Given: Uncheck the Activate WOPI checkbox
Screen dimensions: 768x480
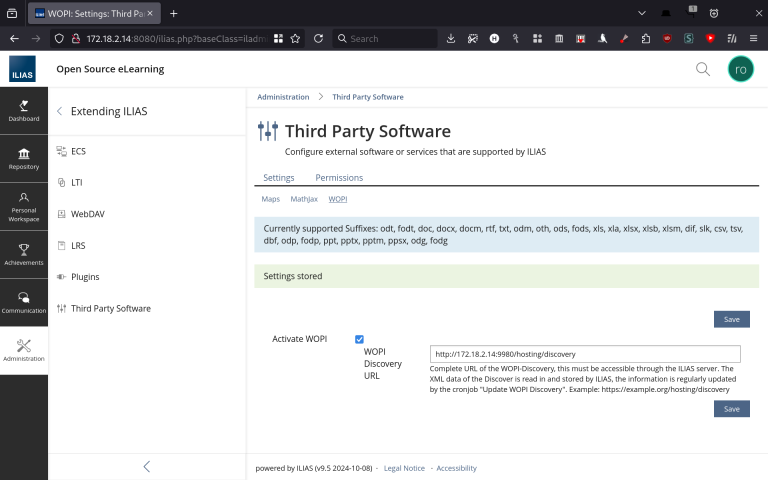Looking at the screenshot, I should (x=359, y=340).
